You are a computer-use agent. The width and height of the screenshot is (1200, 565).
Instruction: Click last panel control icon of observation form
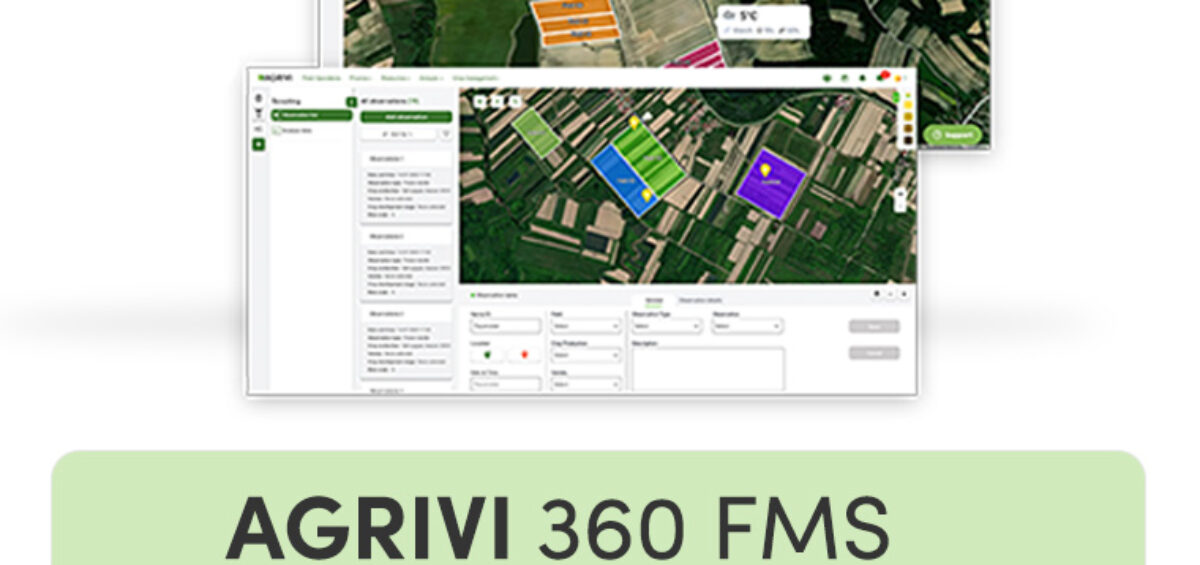904,294
